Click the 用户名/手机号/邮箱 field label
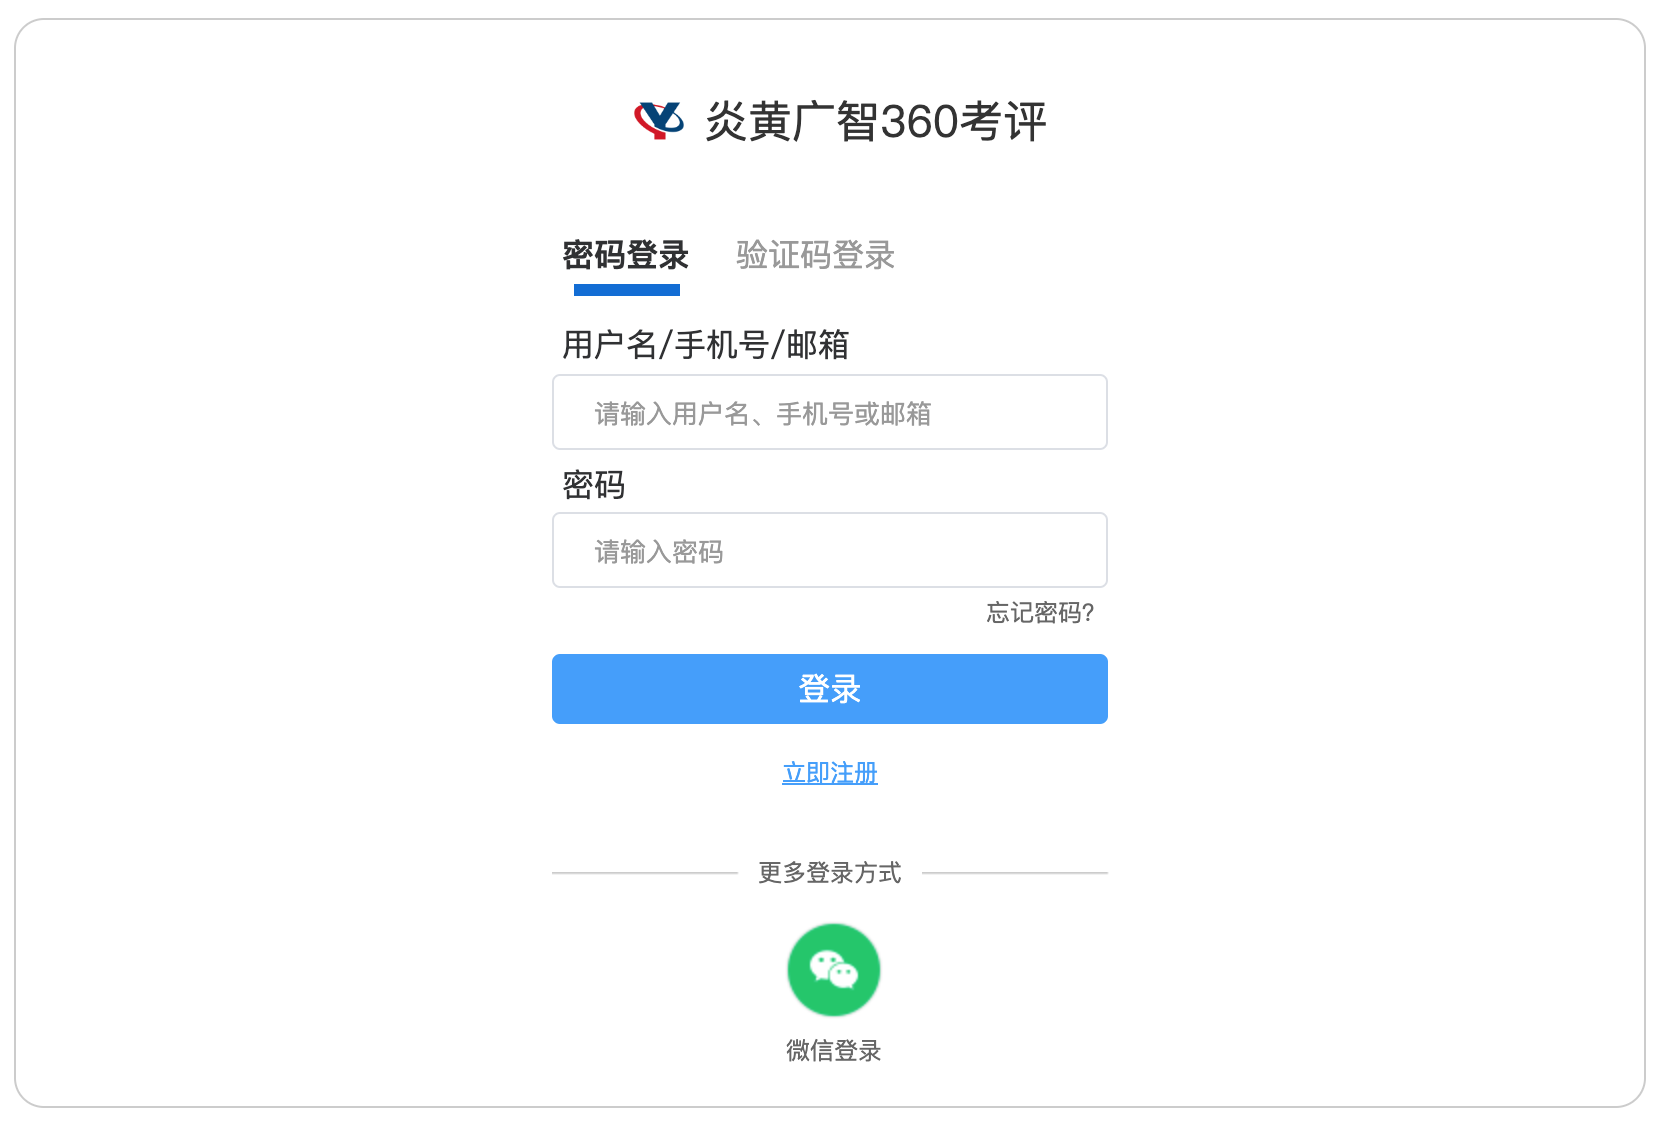The width and height of the screenshot is (1666, 1128). [706, 345]
